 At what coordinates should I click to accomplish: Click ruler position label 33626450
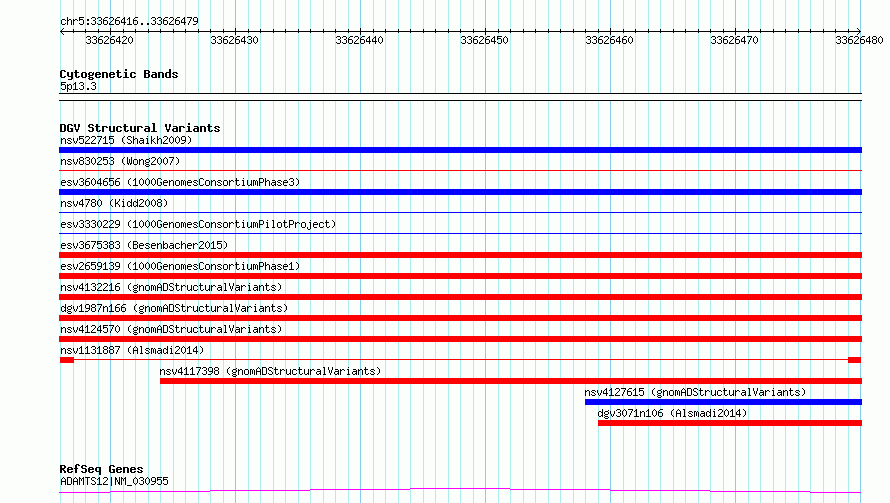[484, 40]
